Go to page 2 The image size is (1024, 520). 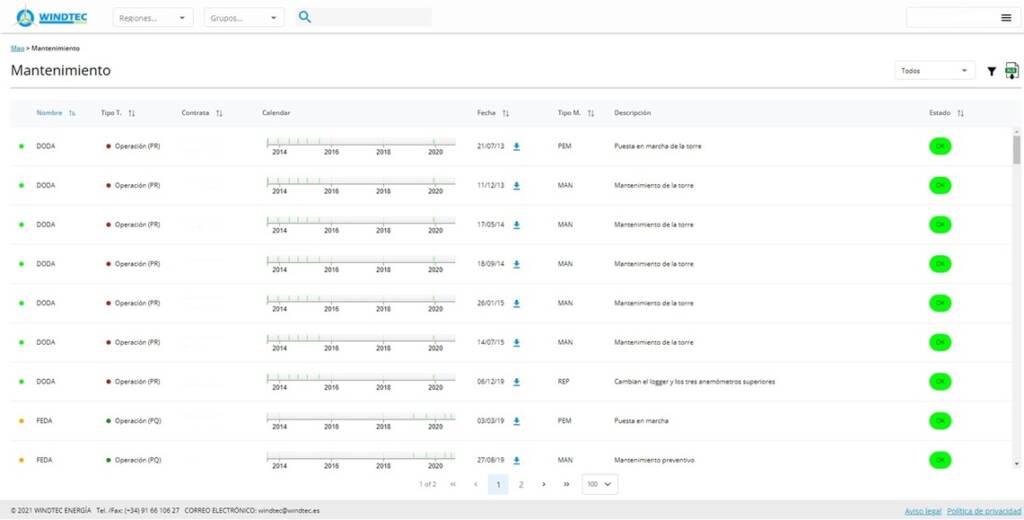point(521,484)
